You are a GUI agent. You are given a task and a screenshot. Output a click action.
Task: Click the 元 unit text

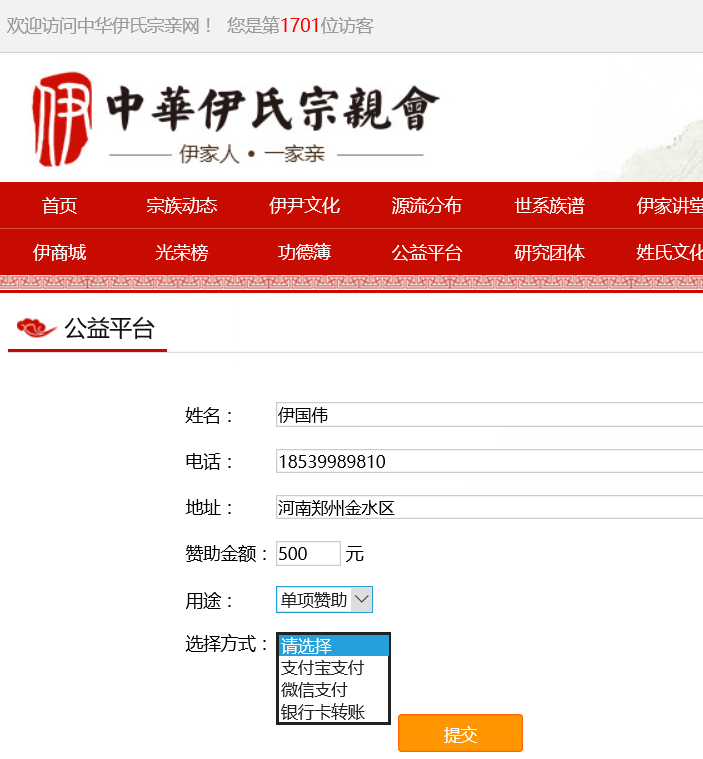[x=354, y=554]
